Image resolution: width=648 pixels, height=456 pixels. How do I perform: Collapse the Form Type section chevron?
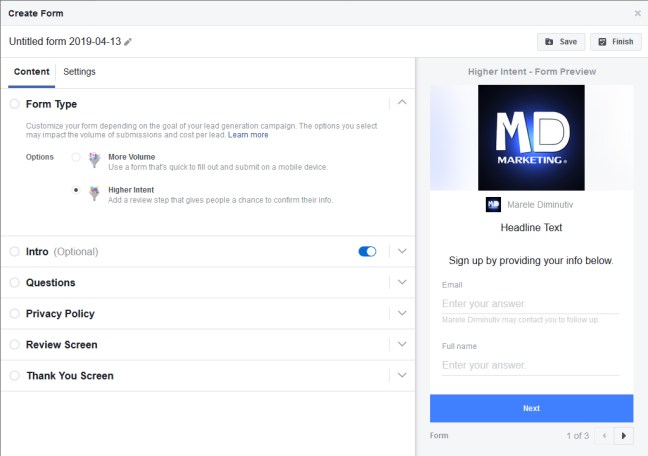(x=402, y=102)
